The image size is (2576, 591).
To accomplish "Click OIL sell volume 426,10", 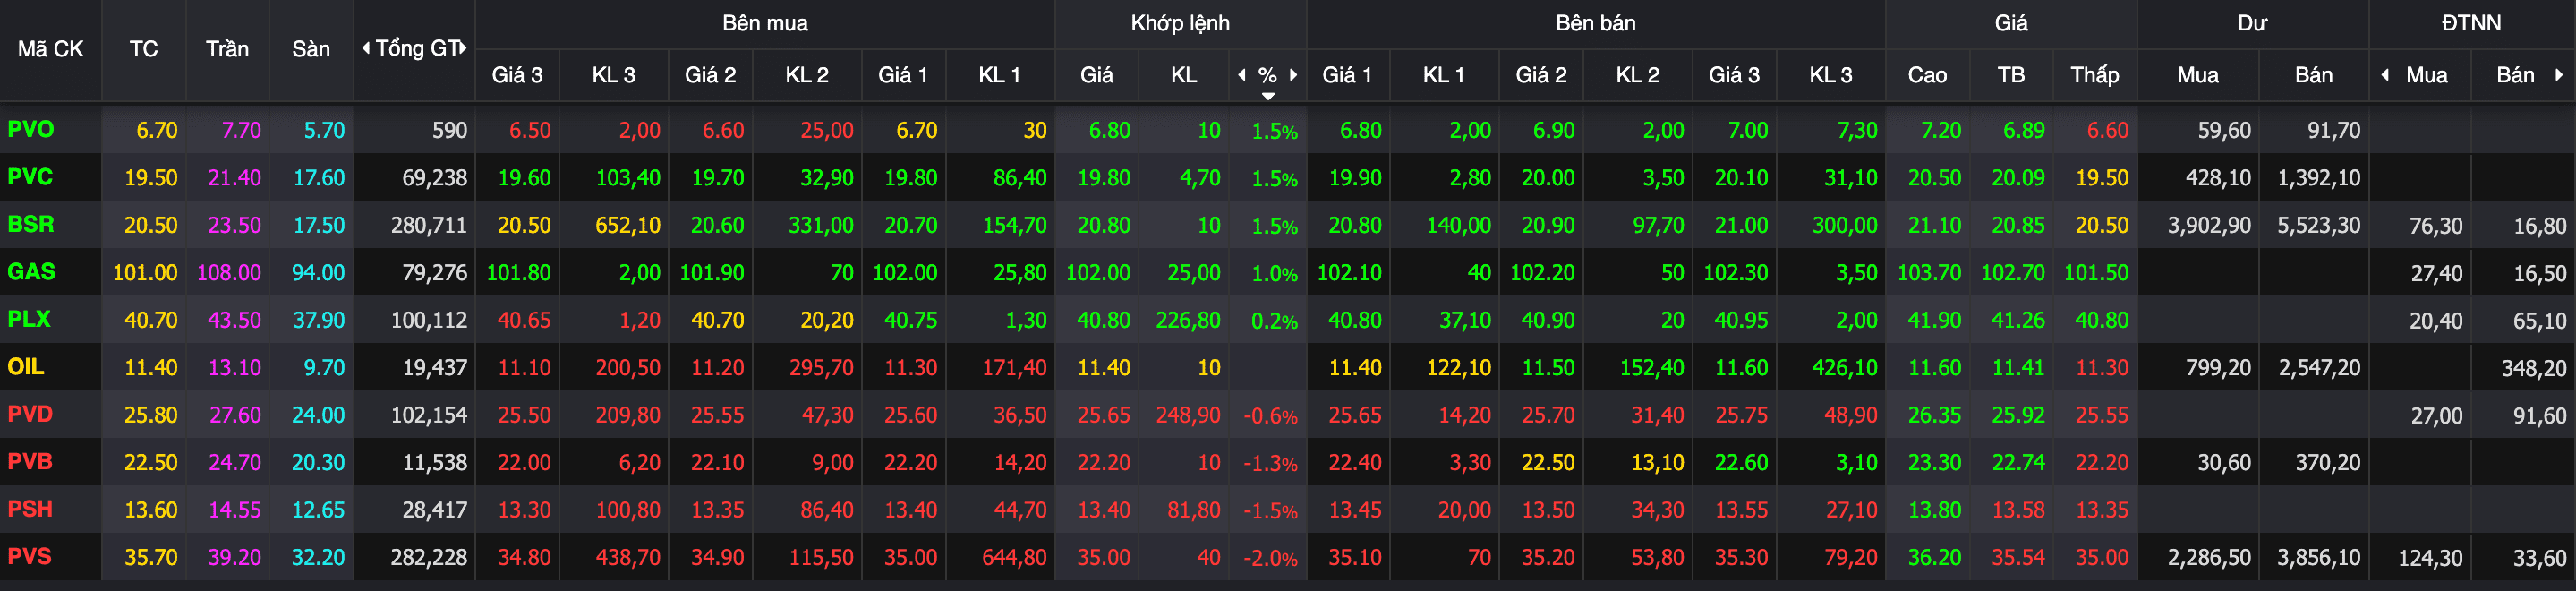I will click(1845, 368).
